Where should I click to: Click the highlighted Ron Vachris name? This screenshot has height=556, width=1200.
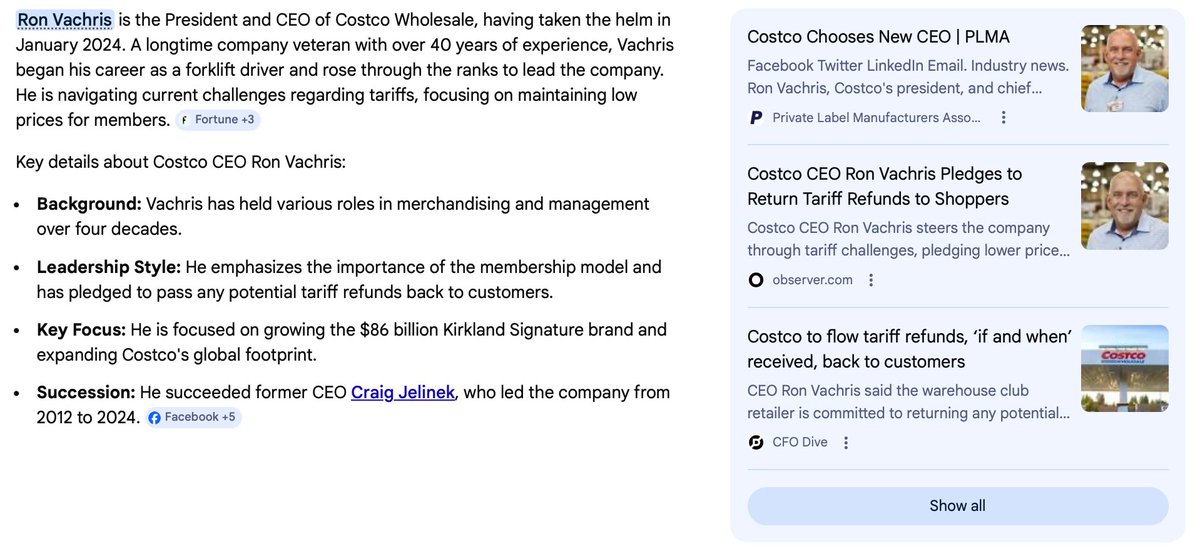[65, 20]
